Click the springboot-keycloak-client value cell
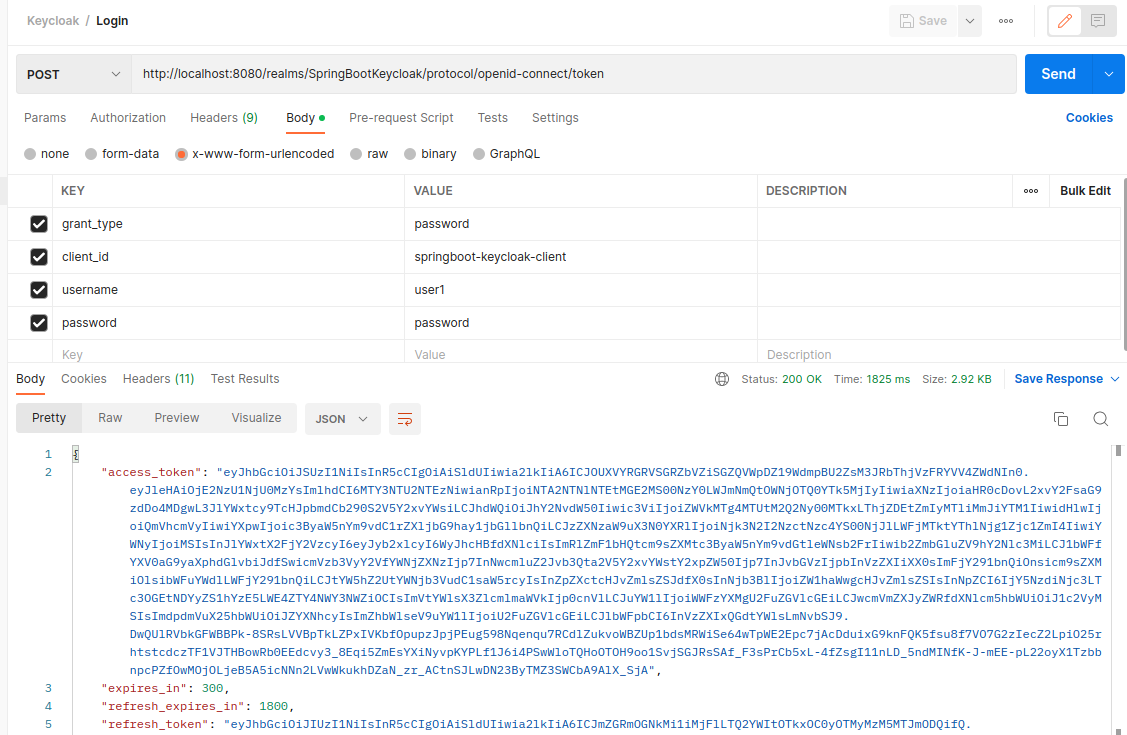The image size is (1127, 735). pyautogui.click(x=581, y=257)
